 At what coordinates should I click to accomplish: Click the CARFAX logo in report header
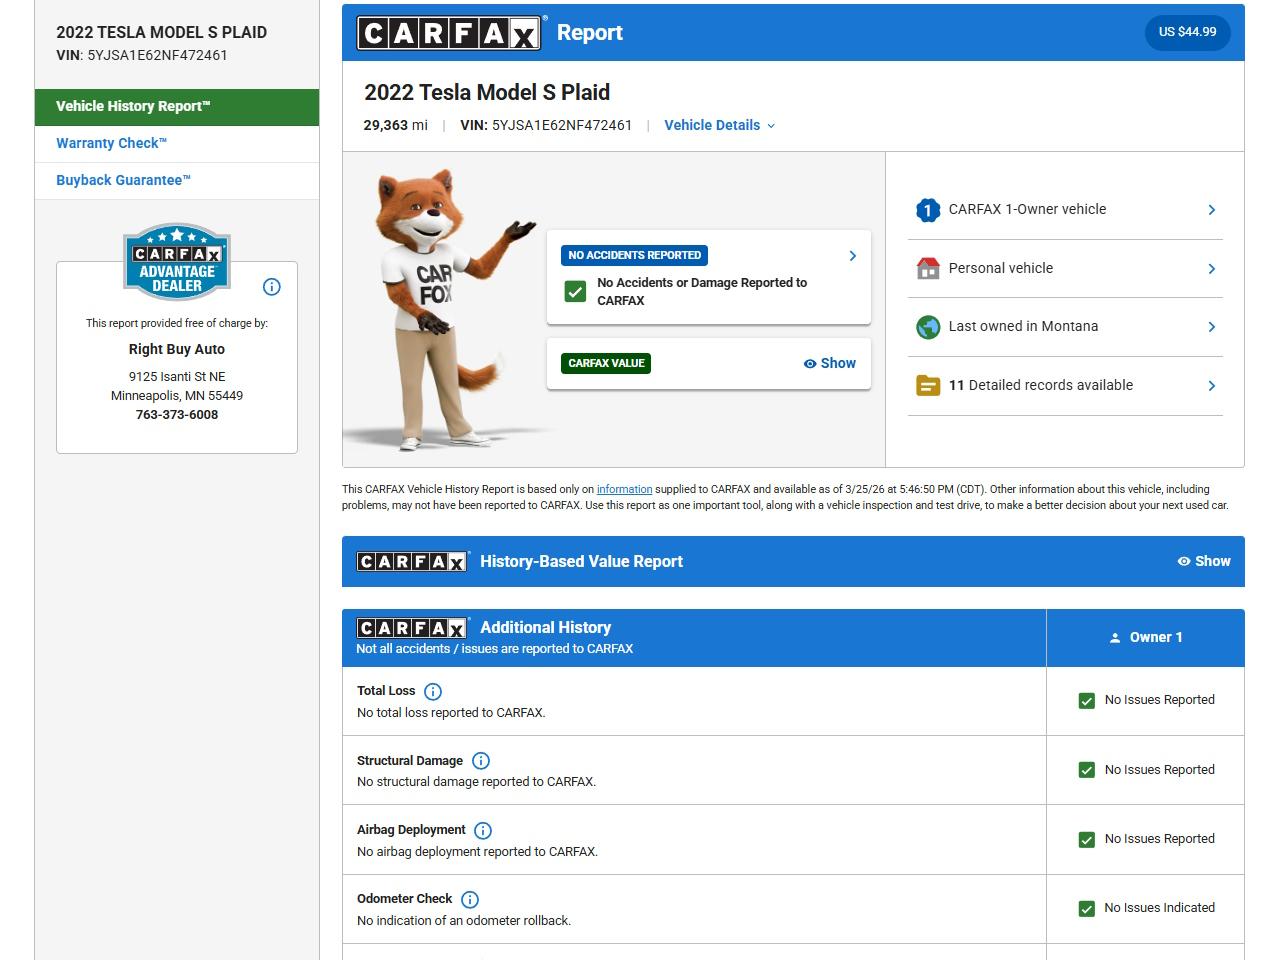[x=449, y=33]
